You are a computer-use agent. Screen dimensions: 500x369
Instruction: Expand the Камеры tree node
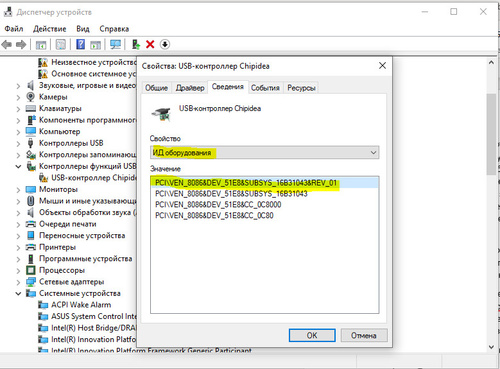coord(18,97)
